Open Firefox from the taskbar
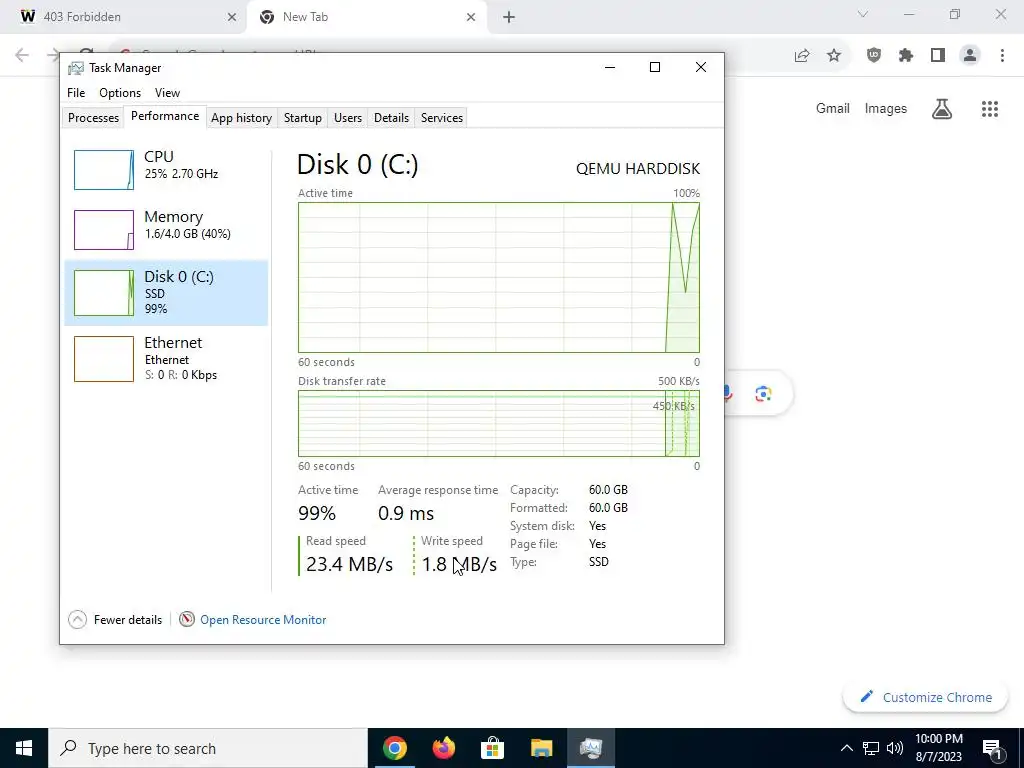 (443, 748)
